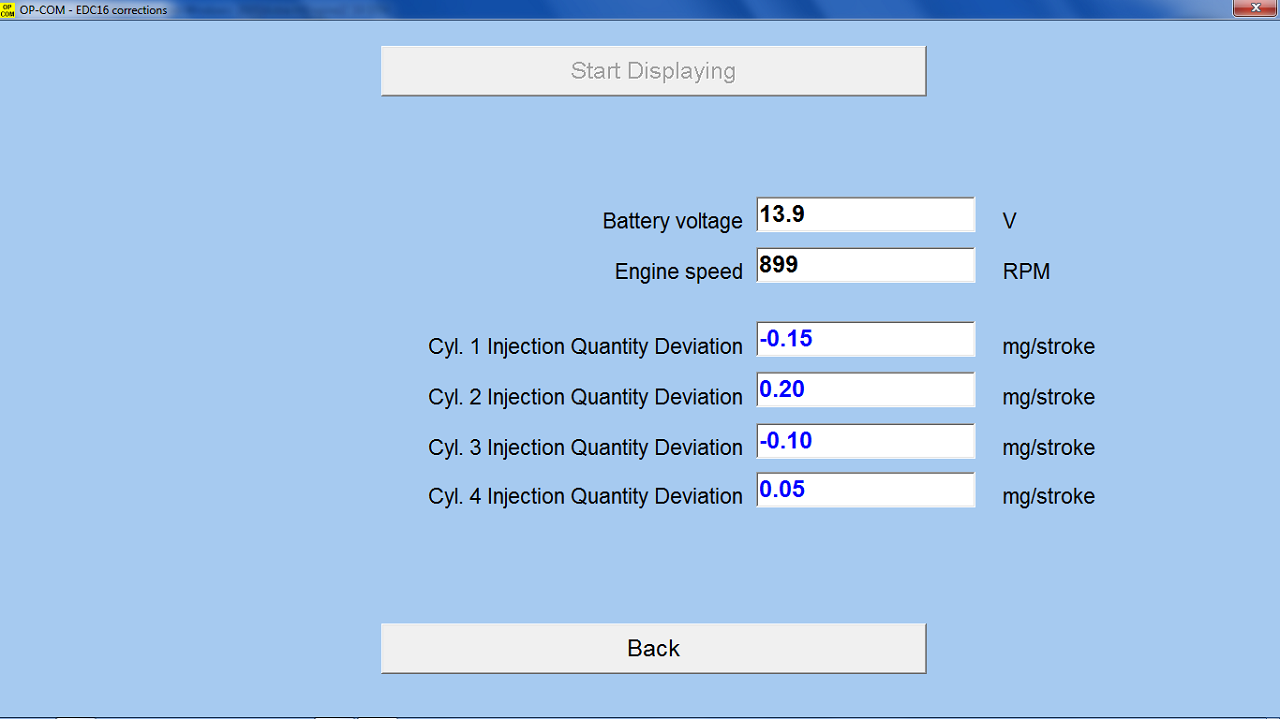Click the Cyl. 1 Injection Quantity Deviation label
Image resolution: width=1280 pixels, height=719 pixels.
point(585,347)
